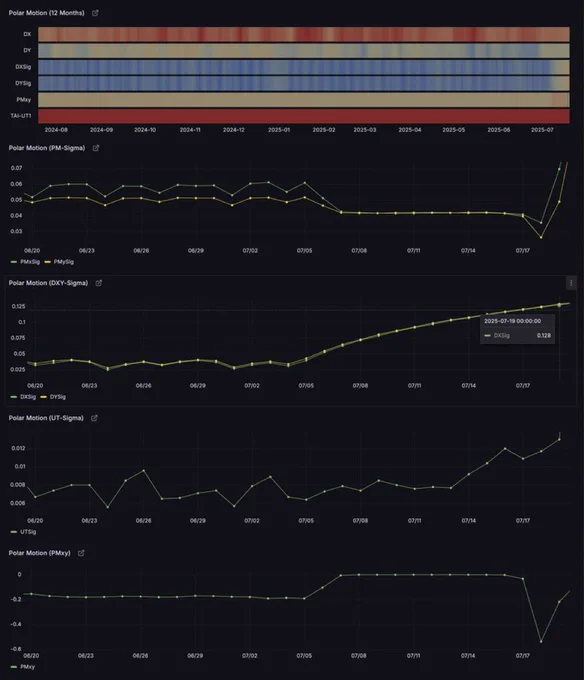
Task: Click the 2024-08 label on heatmap axis
Action: (56, 130)
